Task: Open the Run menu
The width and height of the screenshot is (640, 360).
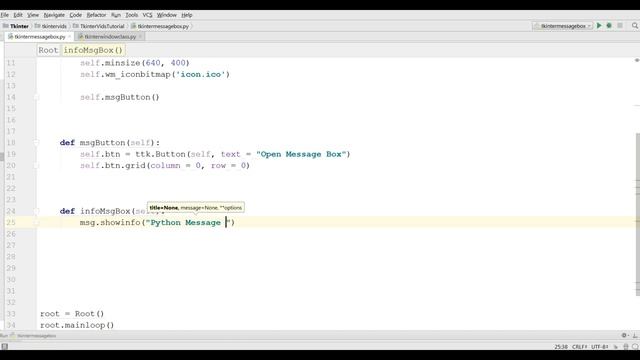Action: click(x=116, y=15)
